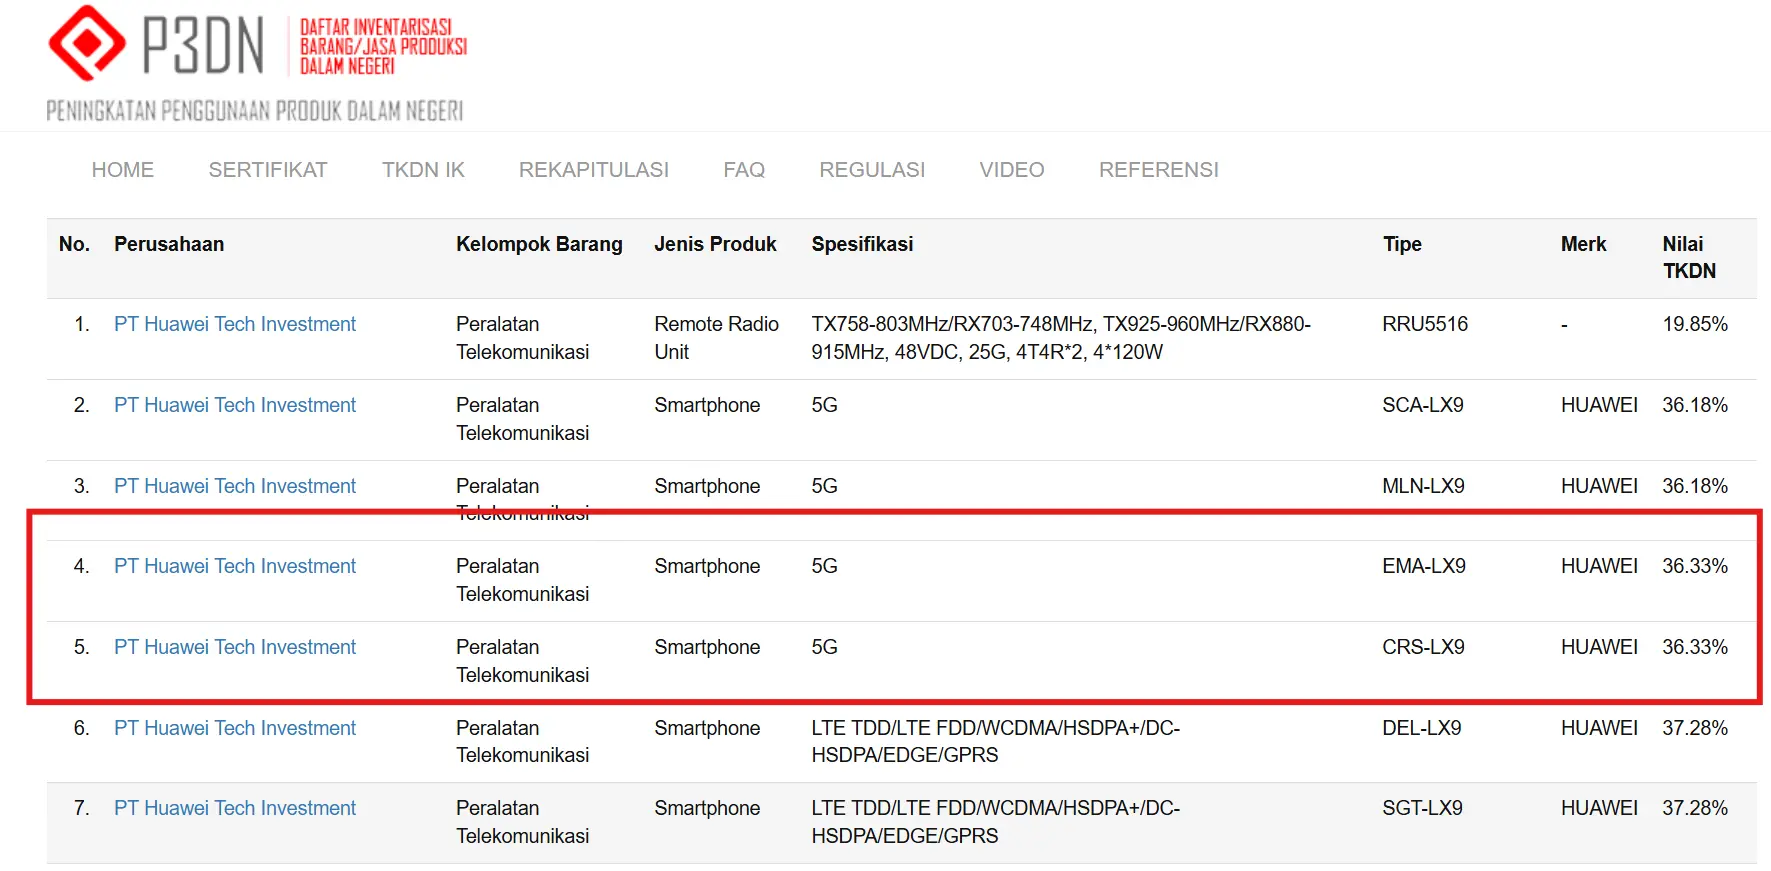
Task: Click the 37.28% value for SGT-LX9
Action: coord(1695,808)
